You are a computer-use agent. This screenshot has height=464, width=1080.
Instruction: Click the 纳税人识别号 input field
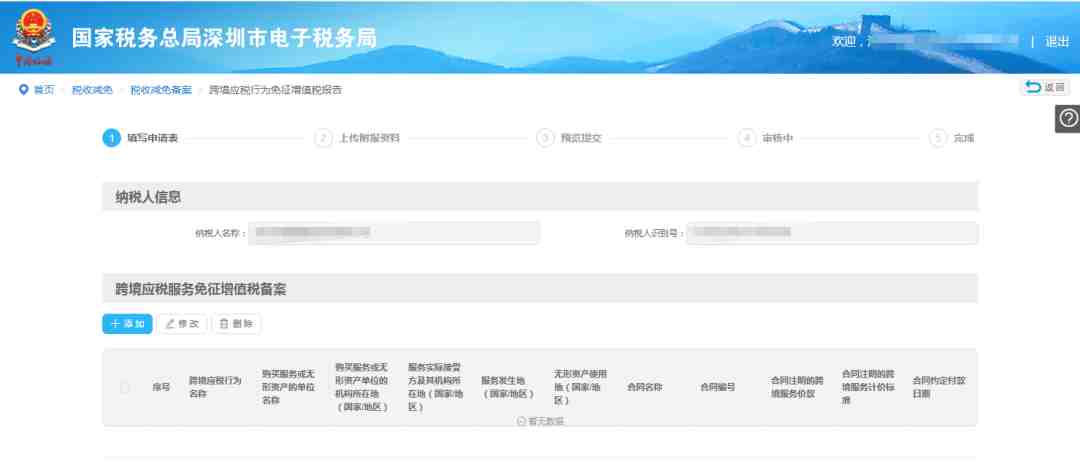pos(832,233)
